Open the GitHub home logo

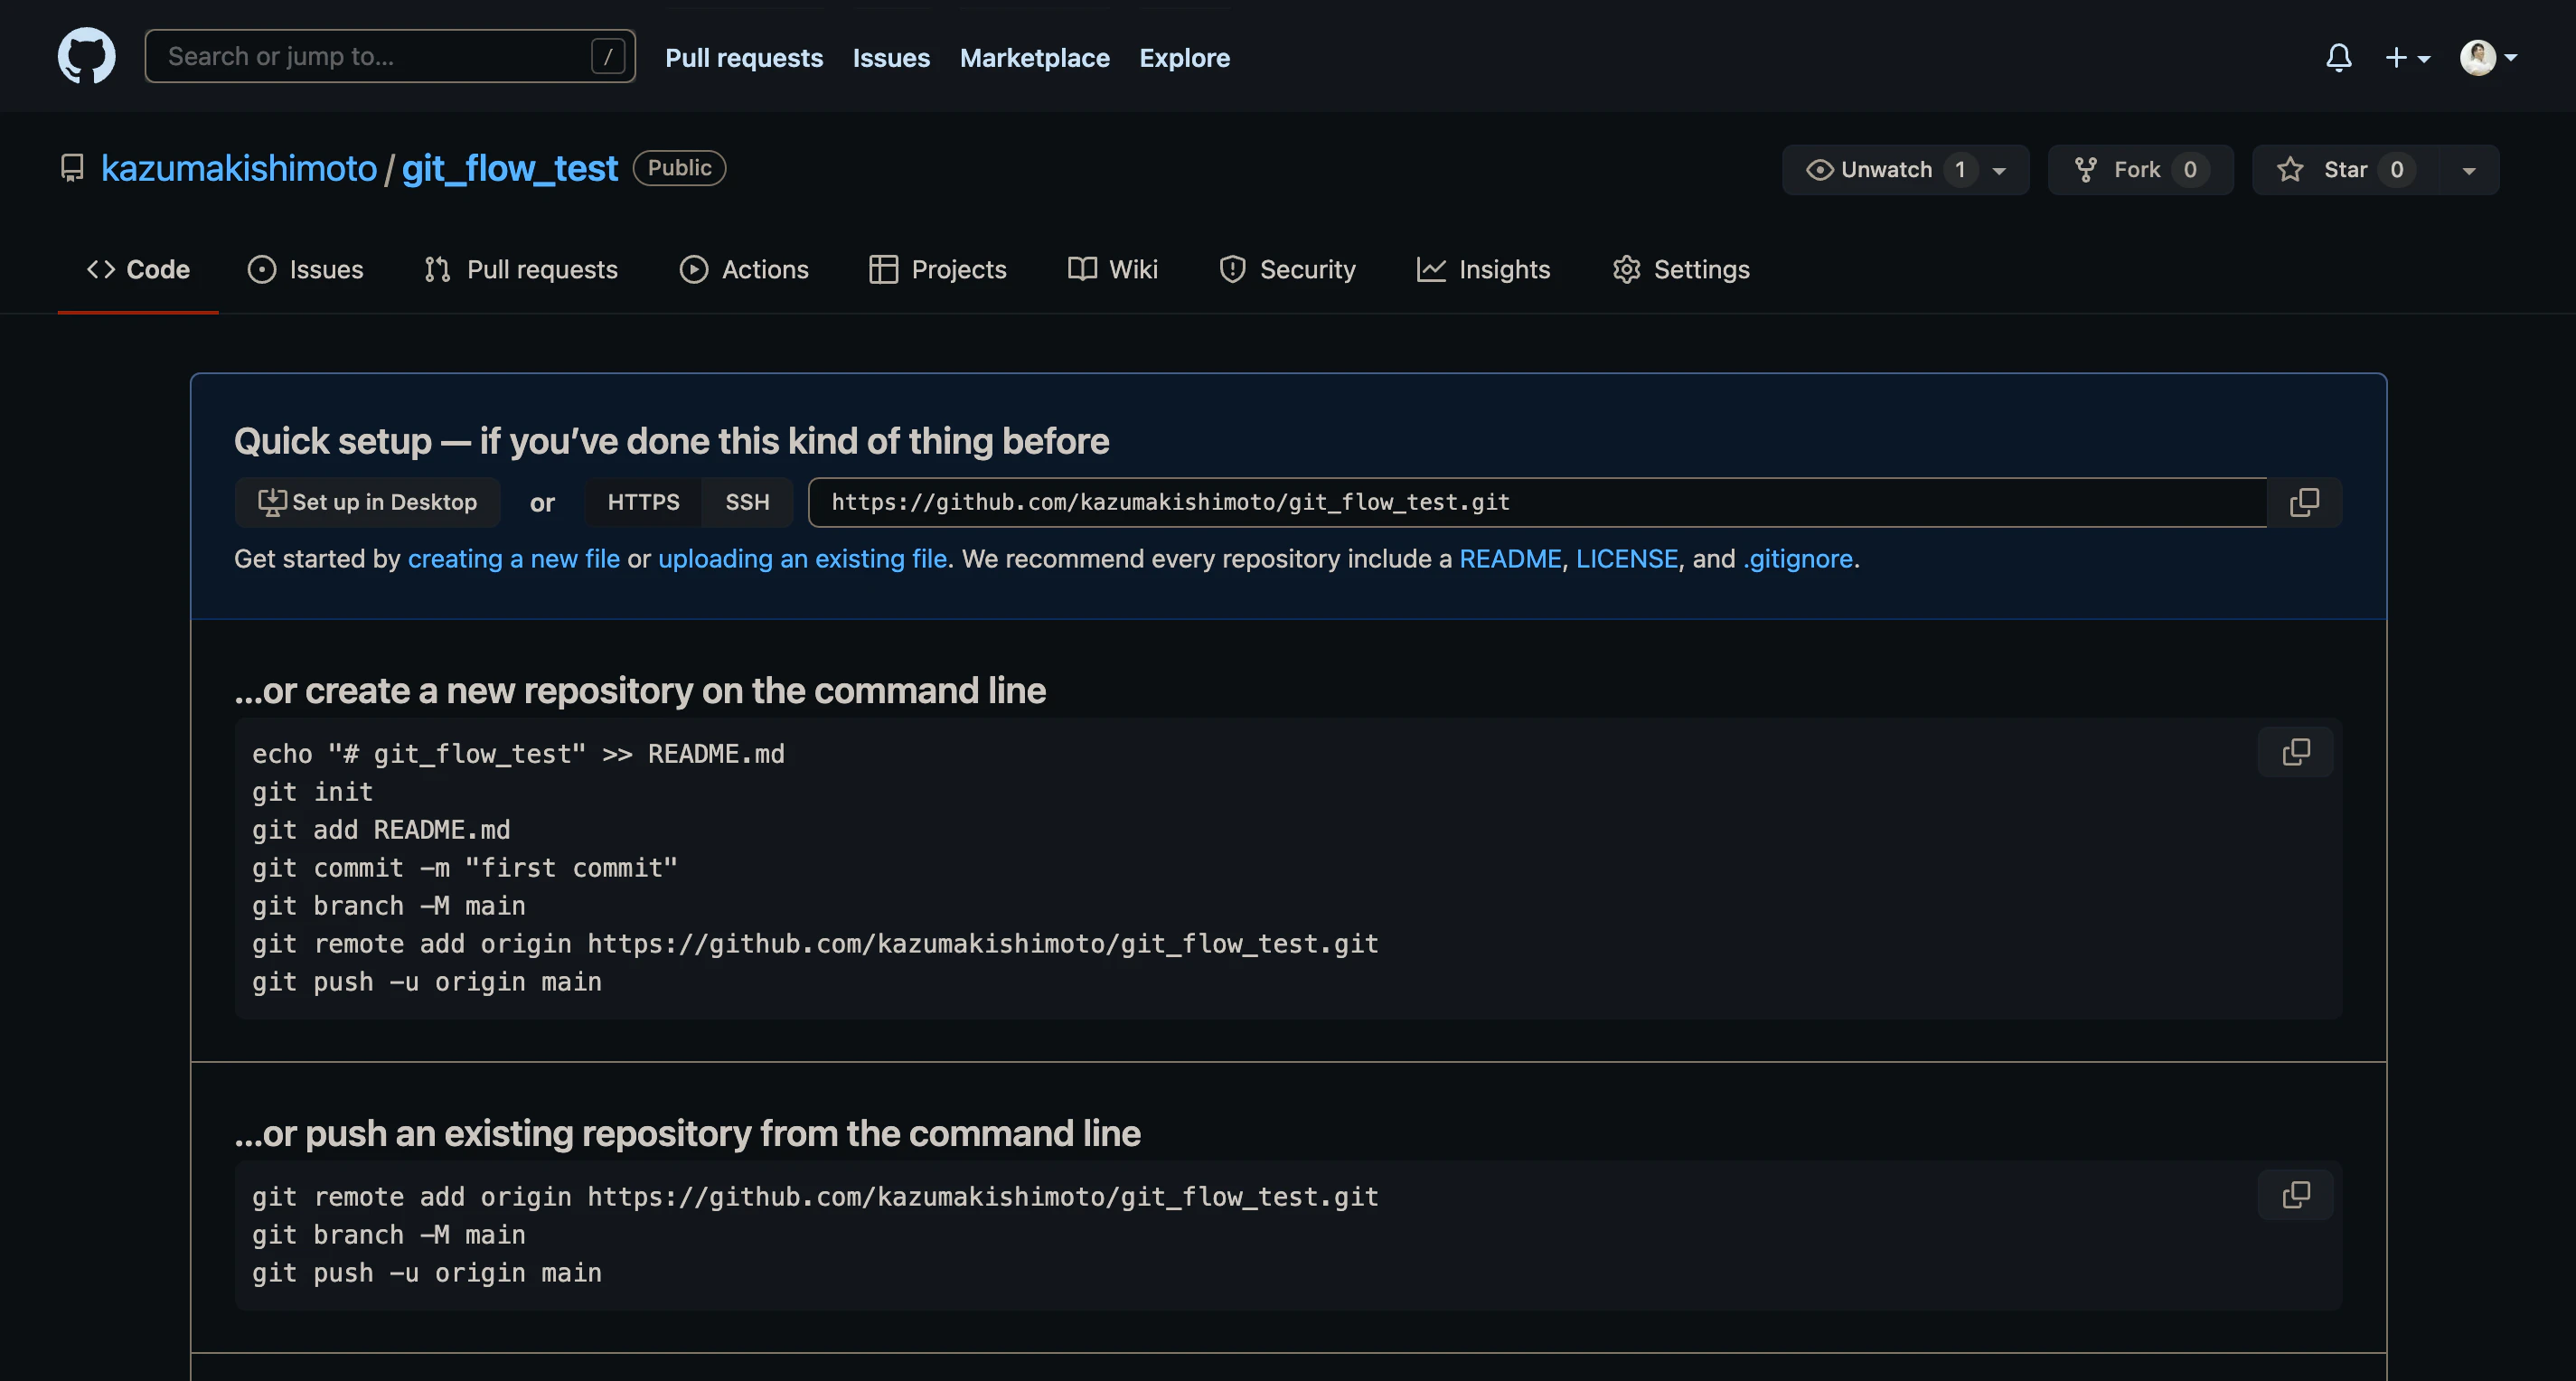[86, 56]
